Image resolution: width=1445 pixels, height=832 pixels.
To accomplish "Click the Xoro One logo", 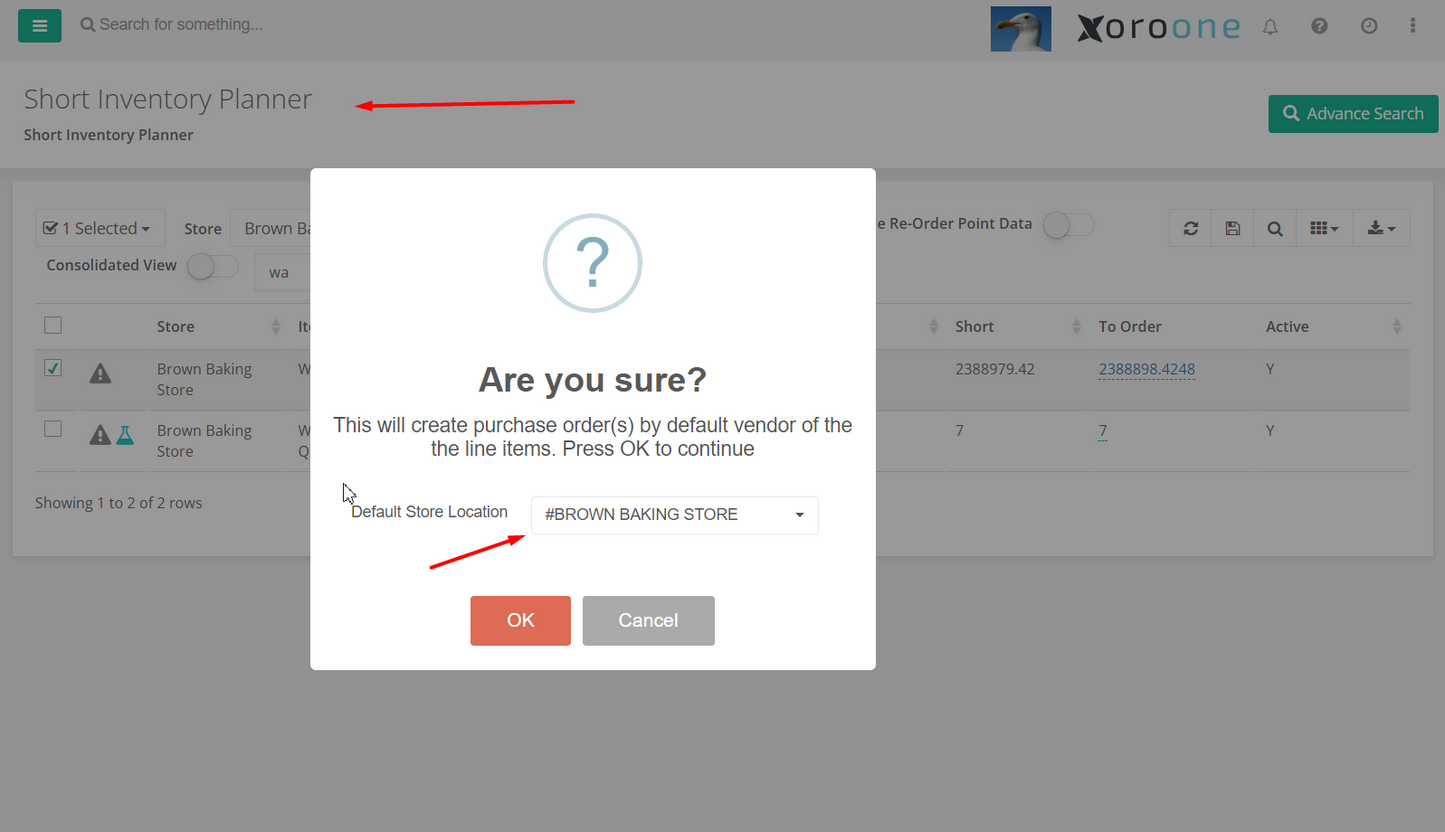I will pos(1158,27).
